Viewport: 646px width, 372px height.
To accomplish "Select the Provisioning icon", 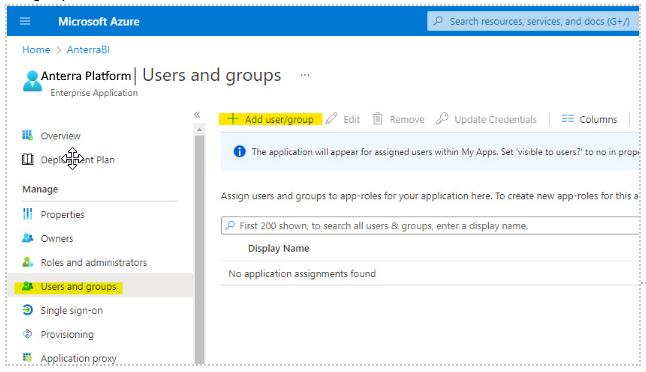I will pos(27,334).
